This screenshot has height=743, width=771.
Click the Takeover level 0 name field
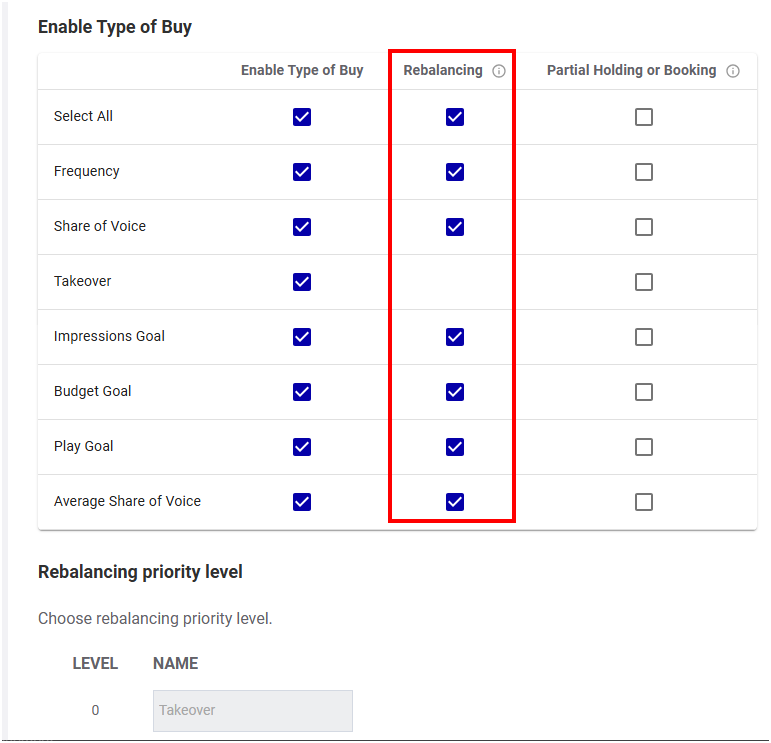click(x=252, y=710)
